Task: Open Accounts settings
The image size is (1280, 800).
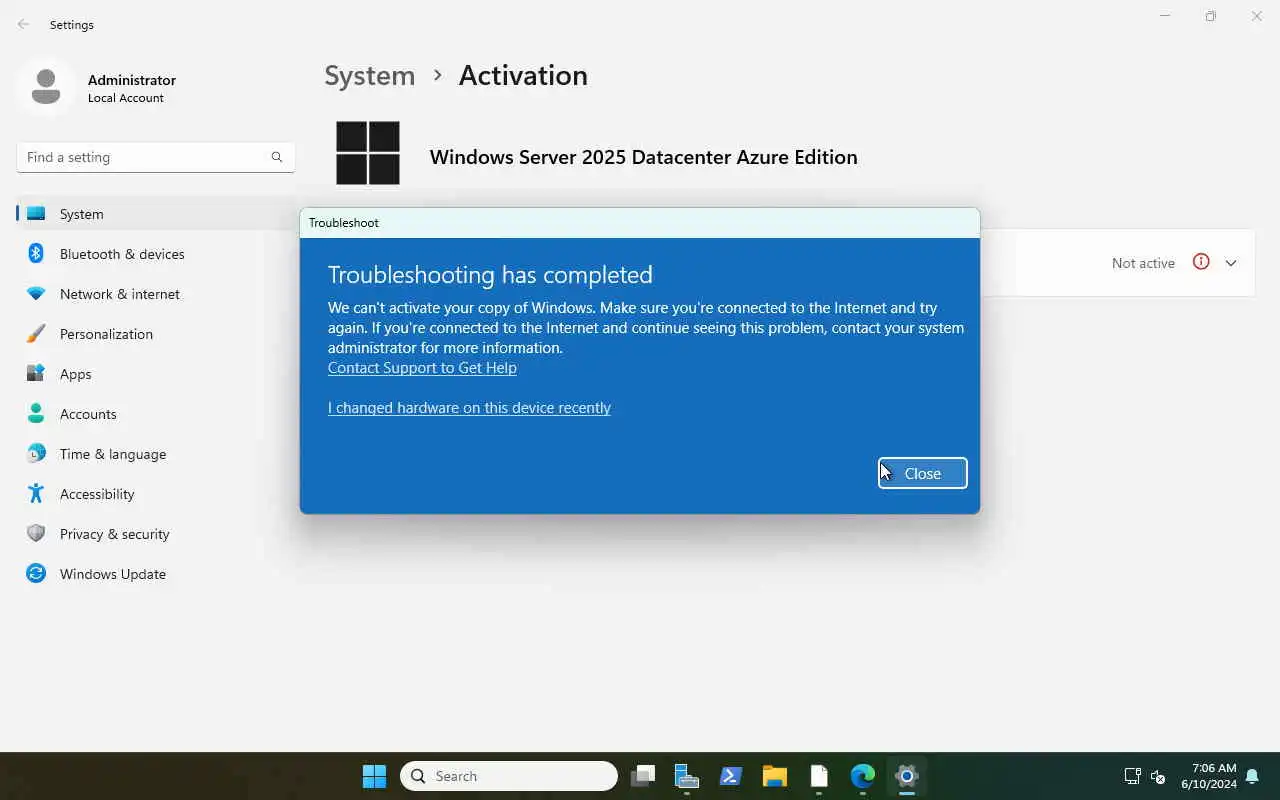Action: 155,414
